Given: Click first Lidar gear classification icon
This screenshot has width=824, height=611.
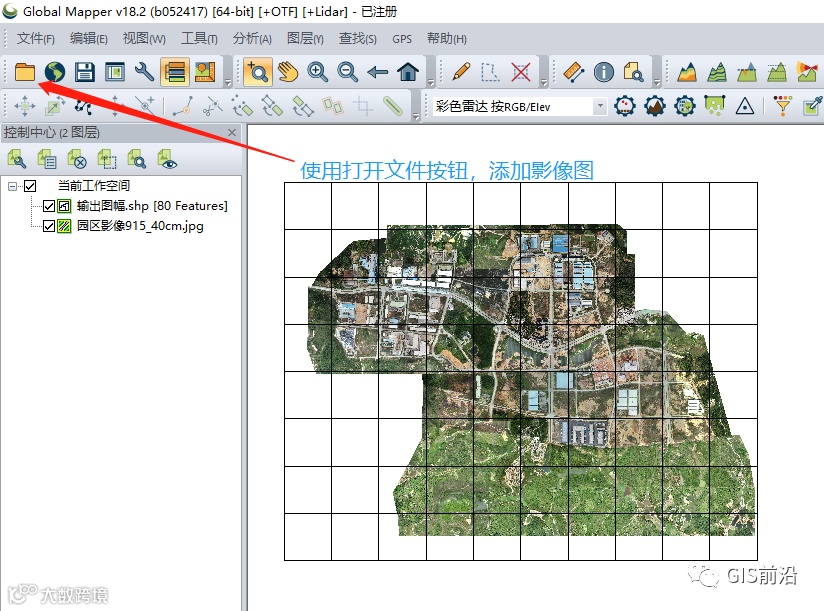Looking at the screenshot, I should pyautogui.click(x=625, y=106).
